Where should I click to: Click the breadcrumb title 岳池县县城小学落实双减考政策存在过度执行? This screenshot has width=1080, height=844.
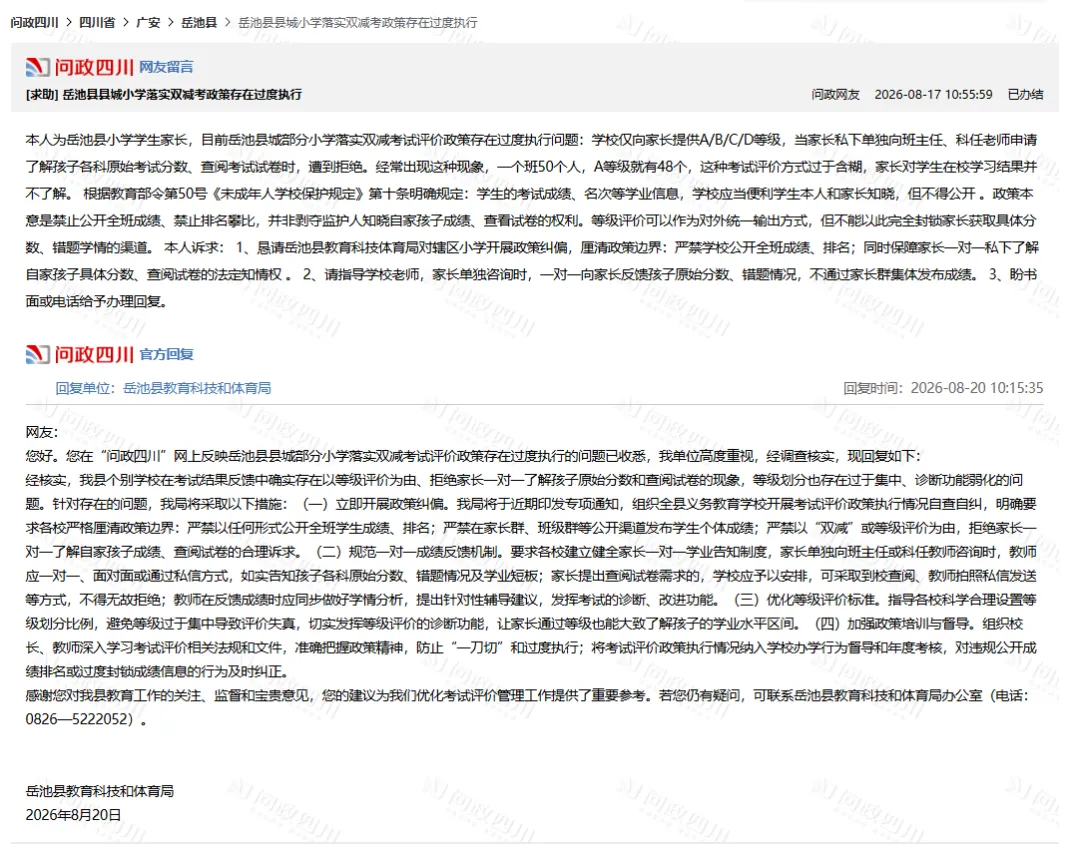357,23
